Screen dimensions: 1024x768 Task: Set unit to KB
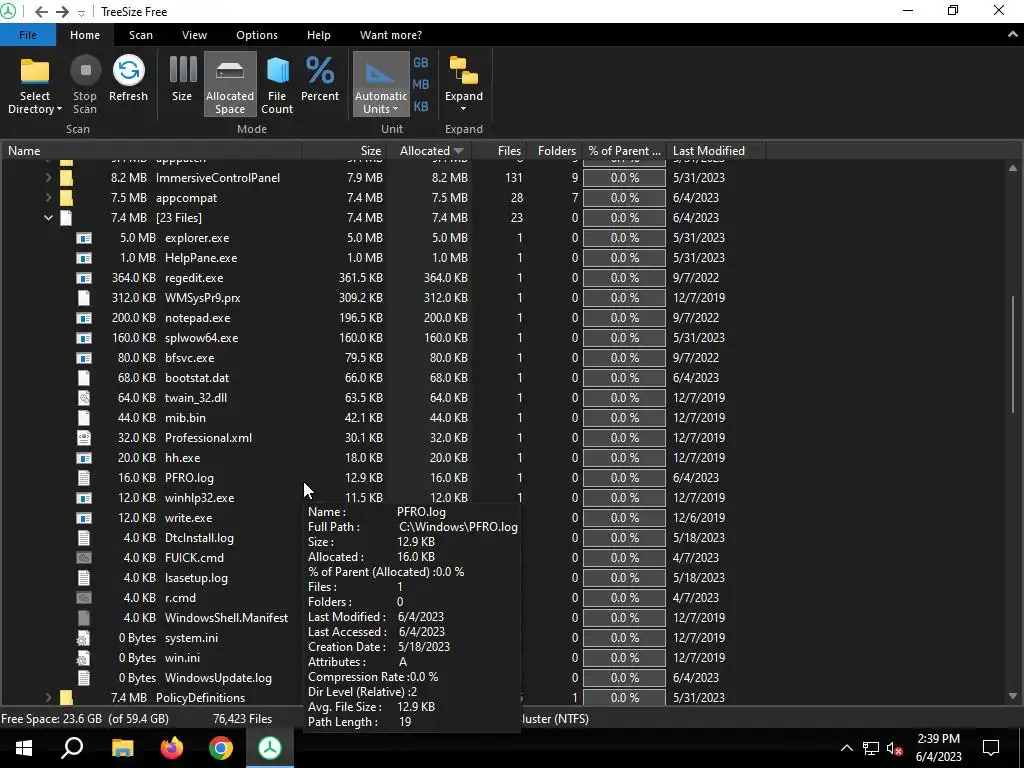click(421, 106)
